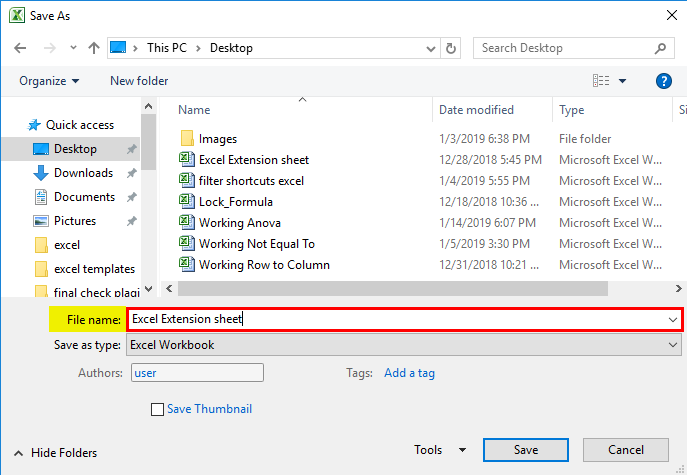The height and width of the screenshot is (475, 687).
Task: Open the Save as type dropdown
Action: (x=405, y=345)
